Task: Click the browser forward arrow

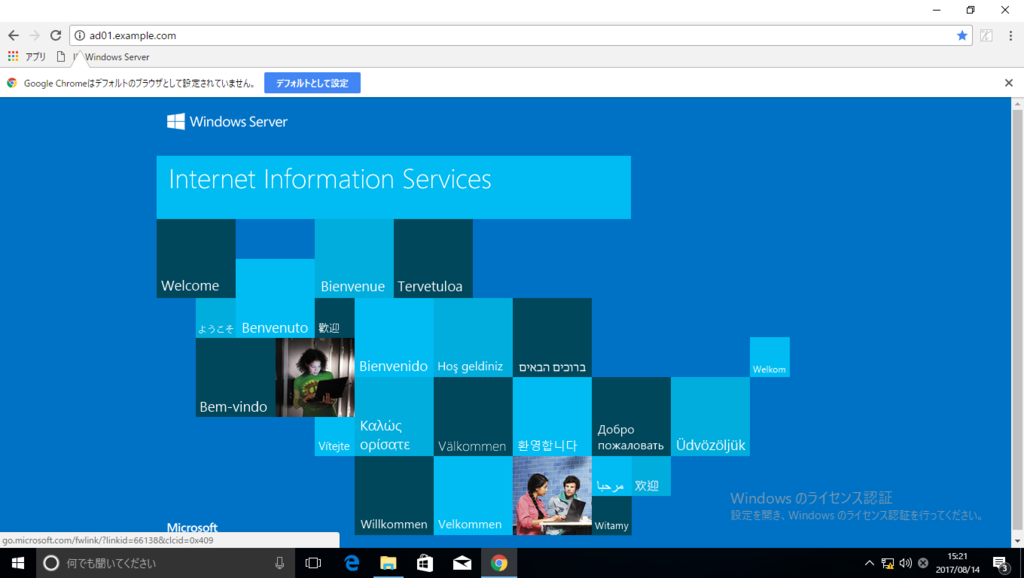Action: (x=35, y=35)
